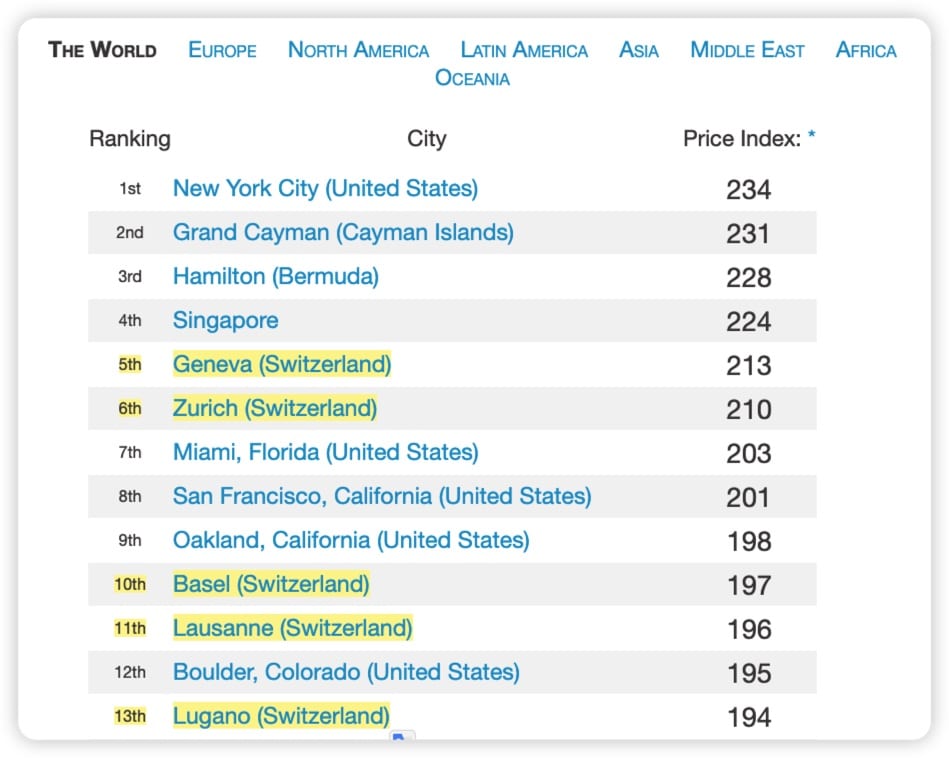This screenshot has height=758, width=949.
Task: Open San Francisco, California link
Action: coord(382,496)
